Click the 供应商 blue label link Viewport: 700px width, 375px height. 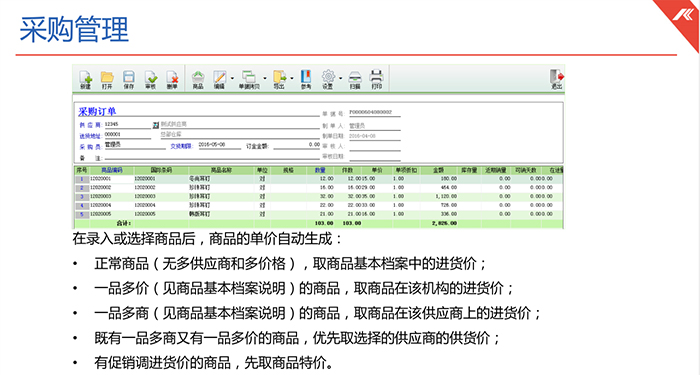[x=91, y=125]
